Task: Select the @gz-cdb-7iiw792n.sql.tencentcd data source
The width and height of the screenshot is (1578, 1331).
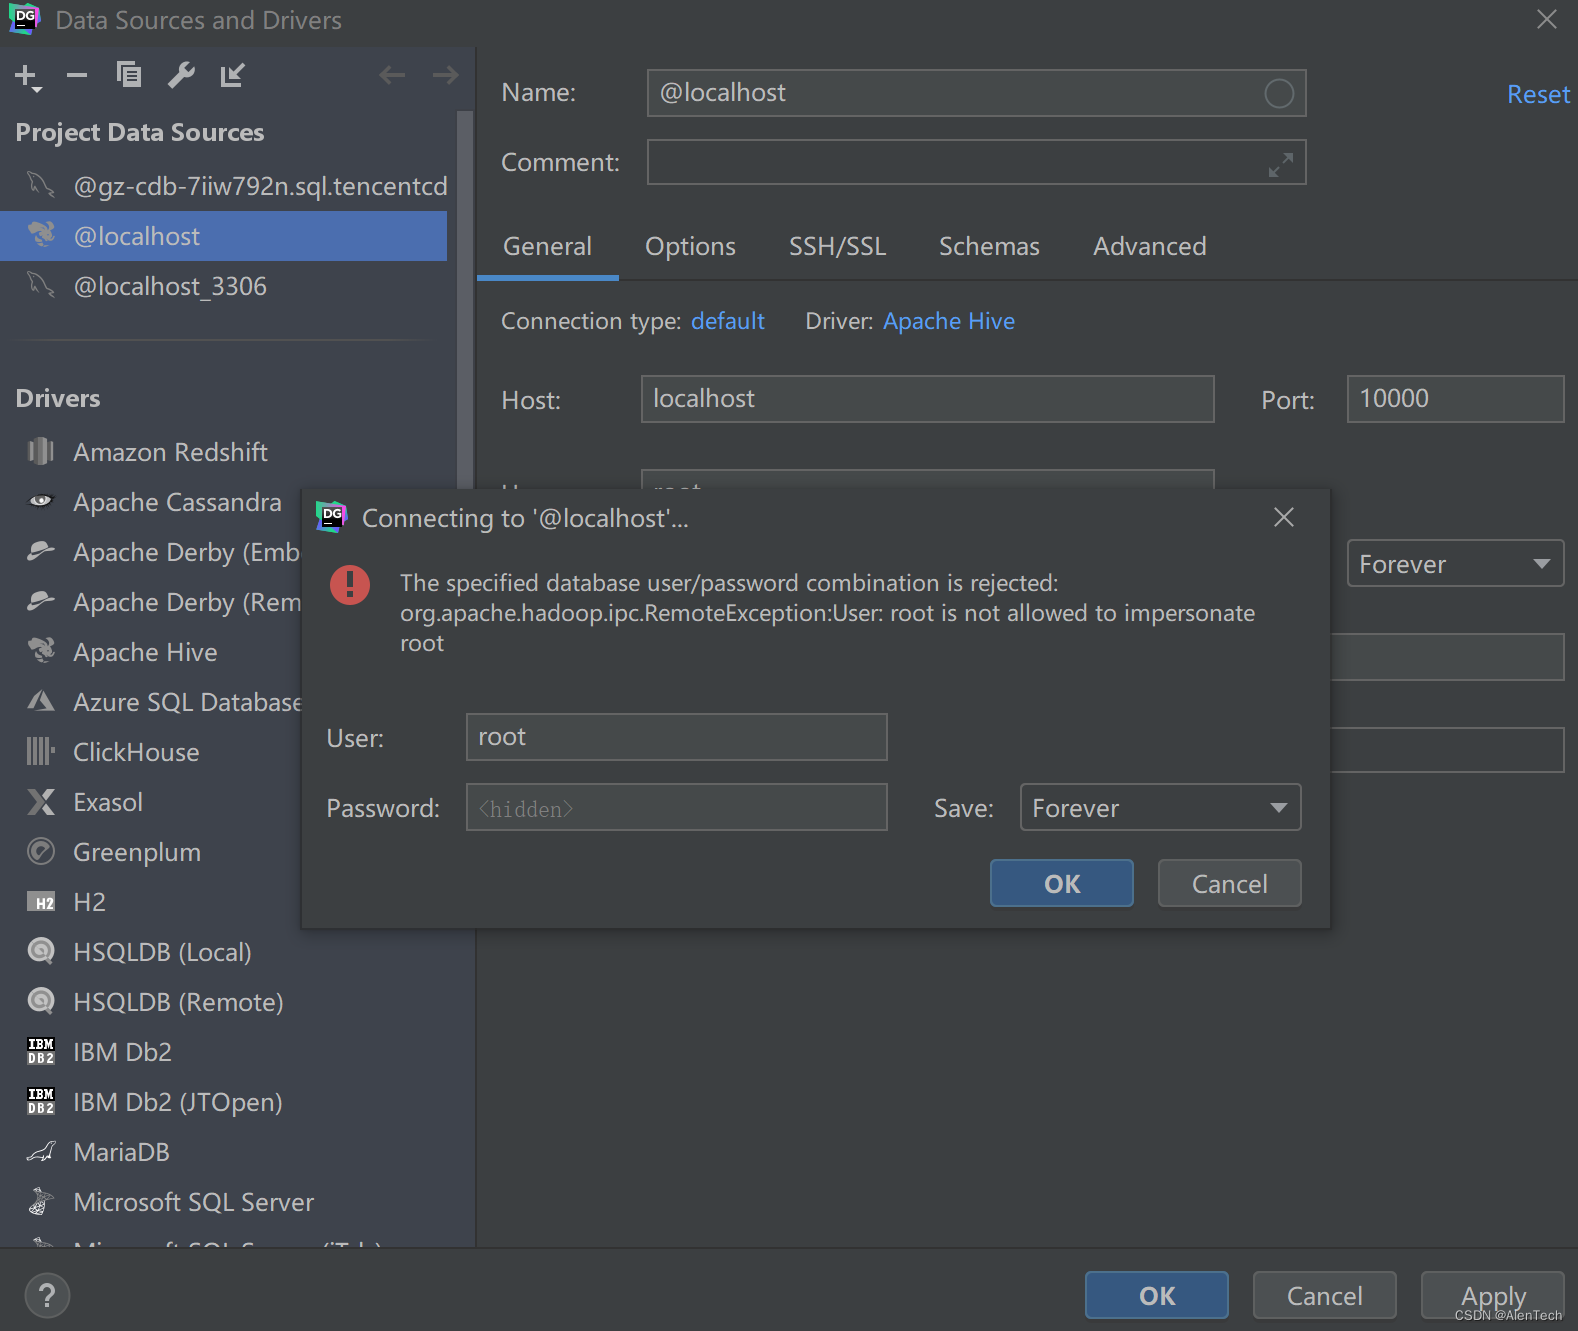Action: click(224, 186)
